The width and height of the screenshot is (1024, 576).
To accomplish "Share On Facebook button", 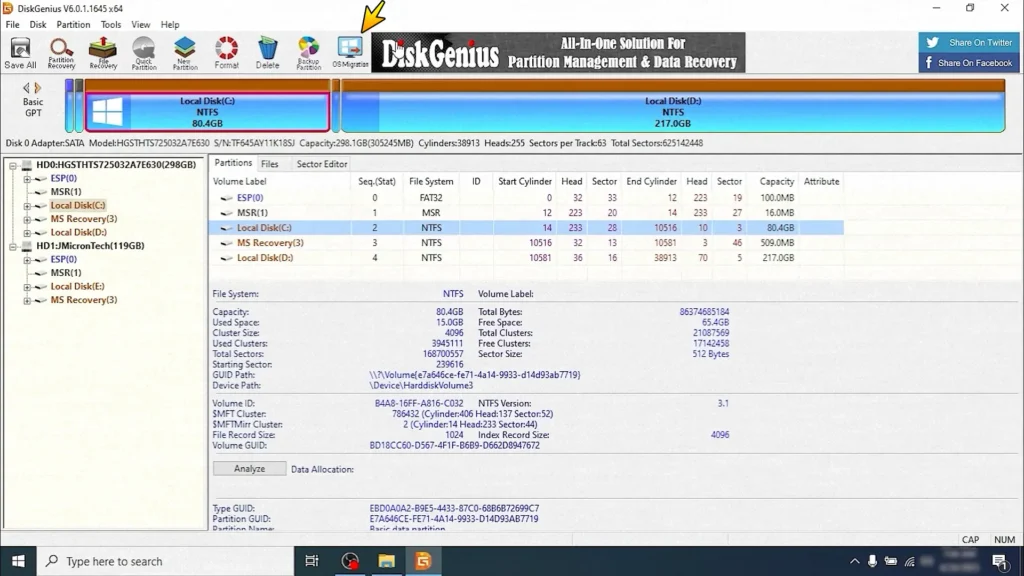I will tap(969, 63).
